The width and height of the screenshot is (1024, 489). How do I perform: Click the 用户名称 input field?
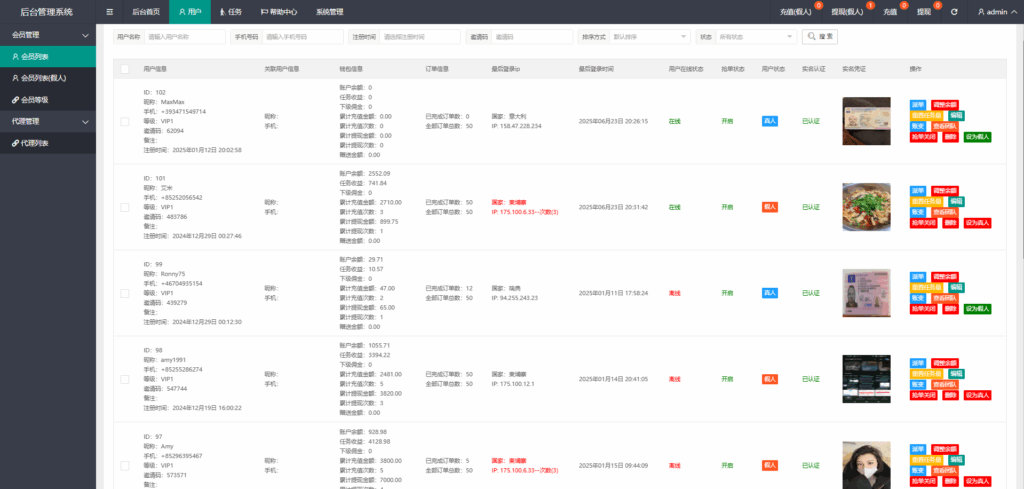(x=184, y=36)
